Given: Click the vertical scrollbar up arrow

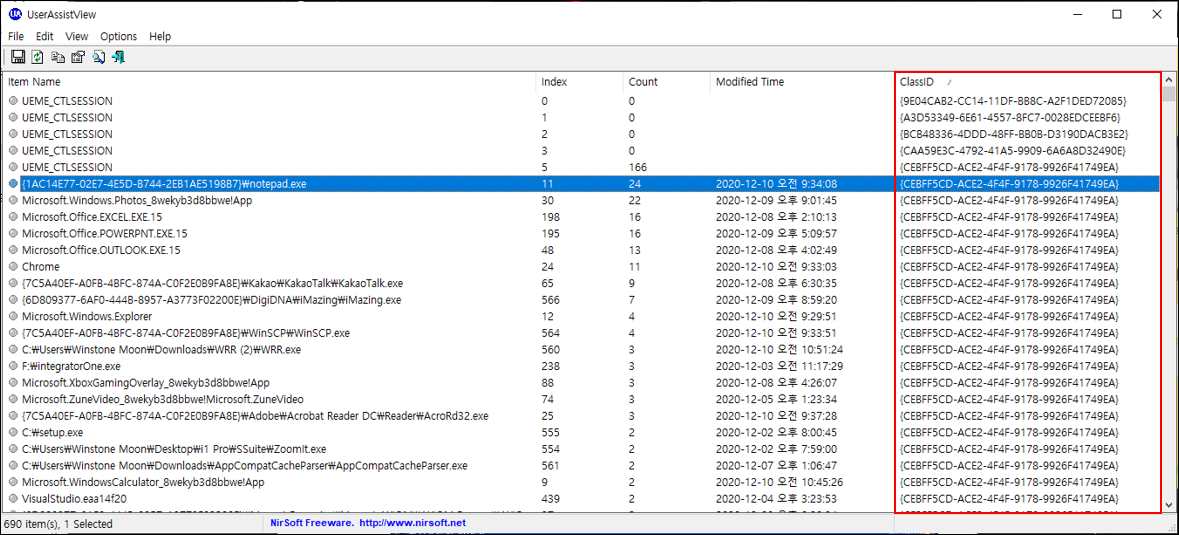Looking at the screenshot, I should pyautogui.click(x=1169, y=80).
